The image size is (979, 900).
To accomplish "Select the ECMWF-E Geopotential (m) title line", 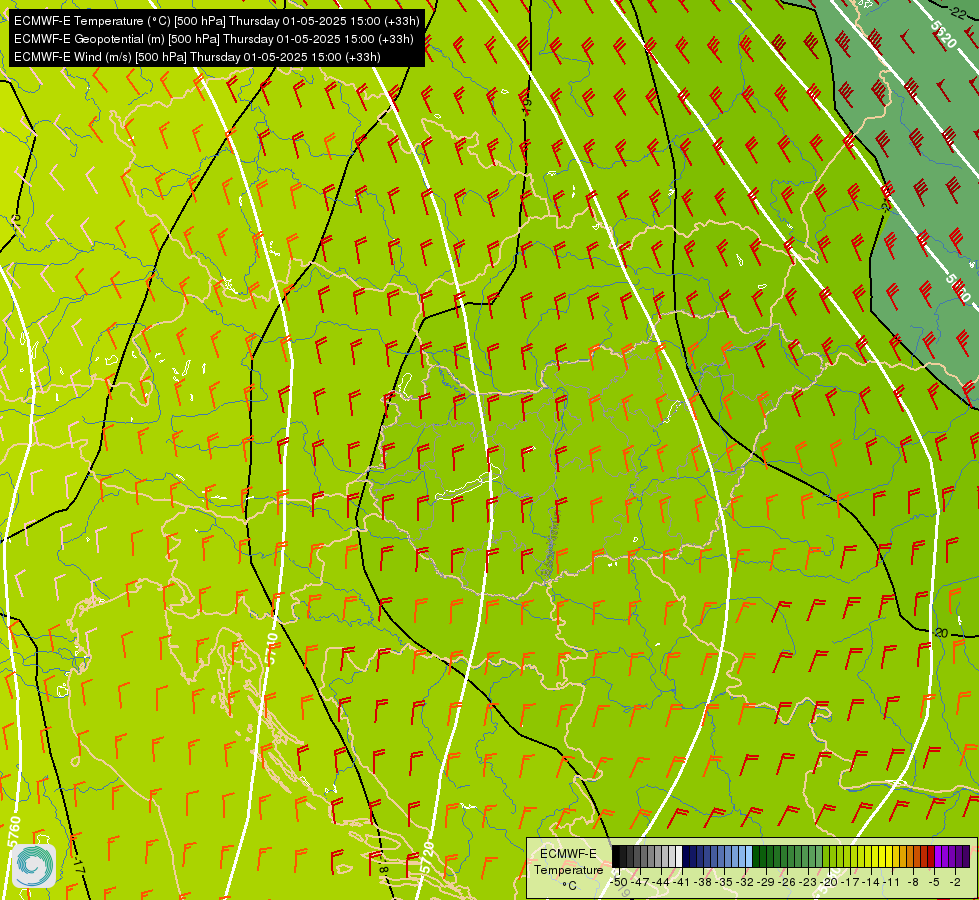I will [214, 39].
